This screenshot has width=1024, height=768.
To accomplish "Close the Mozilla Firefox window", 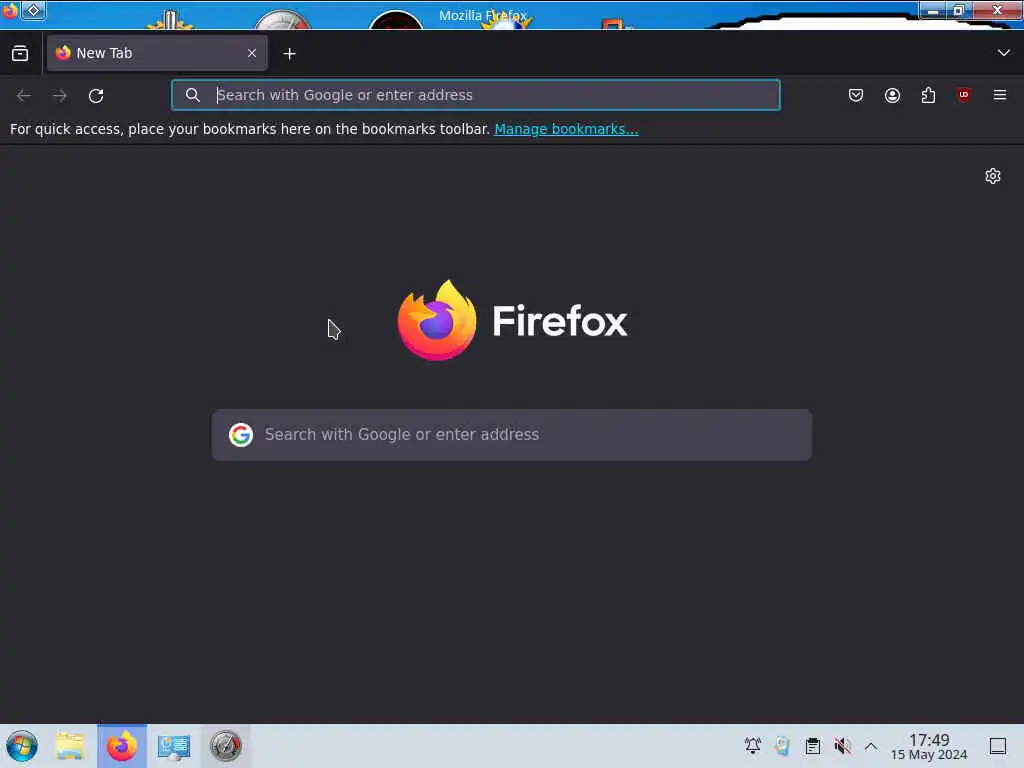I will (x=997, y=10).
